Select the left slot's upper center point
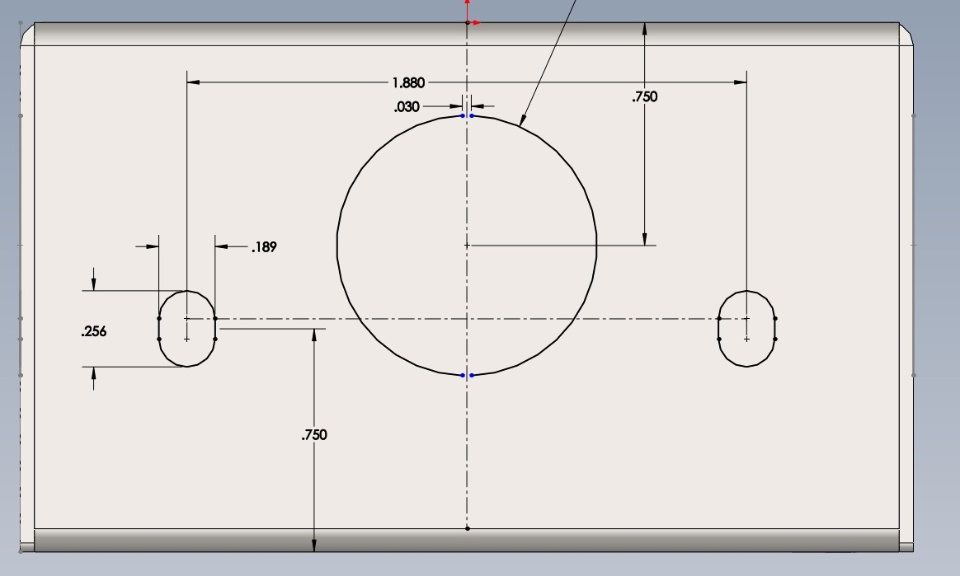The height and width of the screenshot is (576, 960). [187, 318]
